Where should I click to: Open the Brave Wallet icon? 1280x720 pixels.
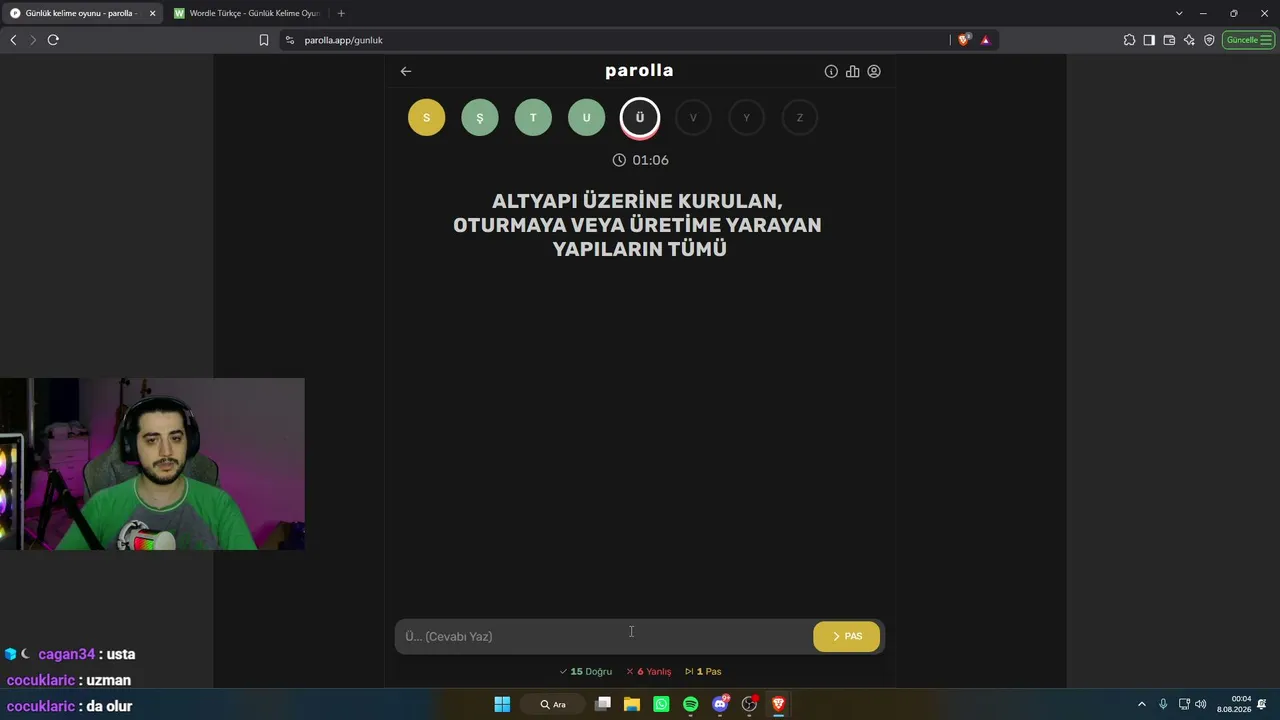pyautogui.click(x=1169, y=40)
